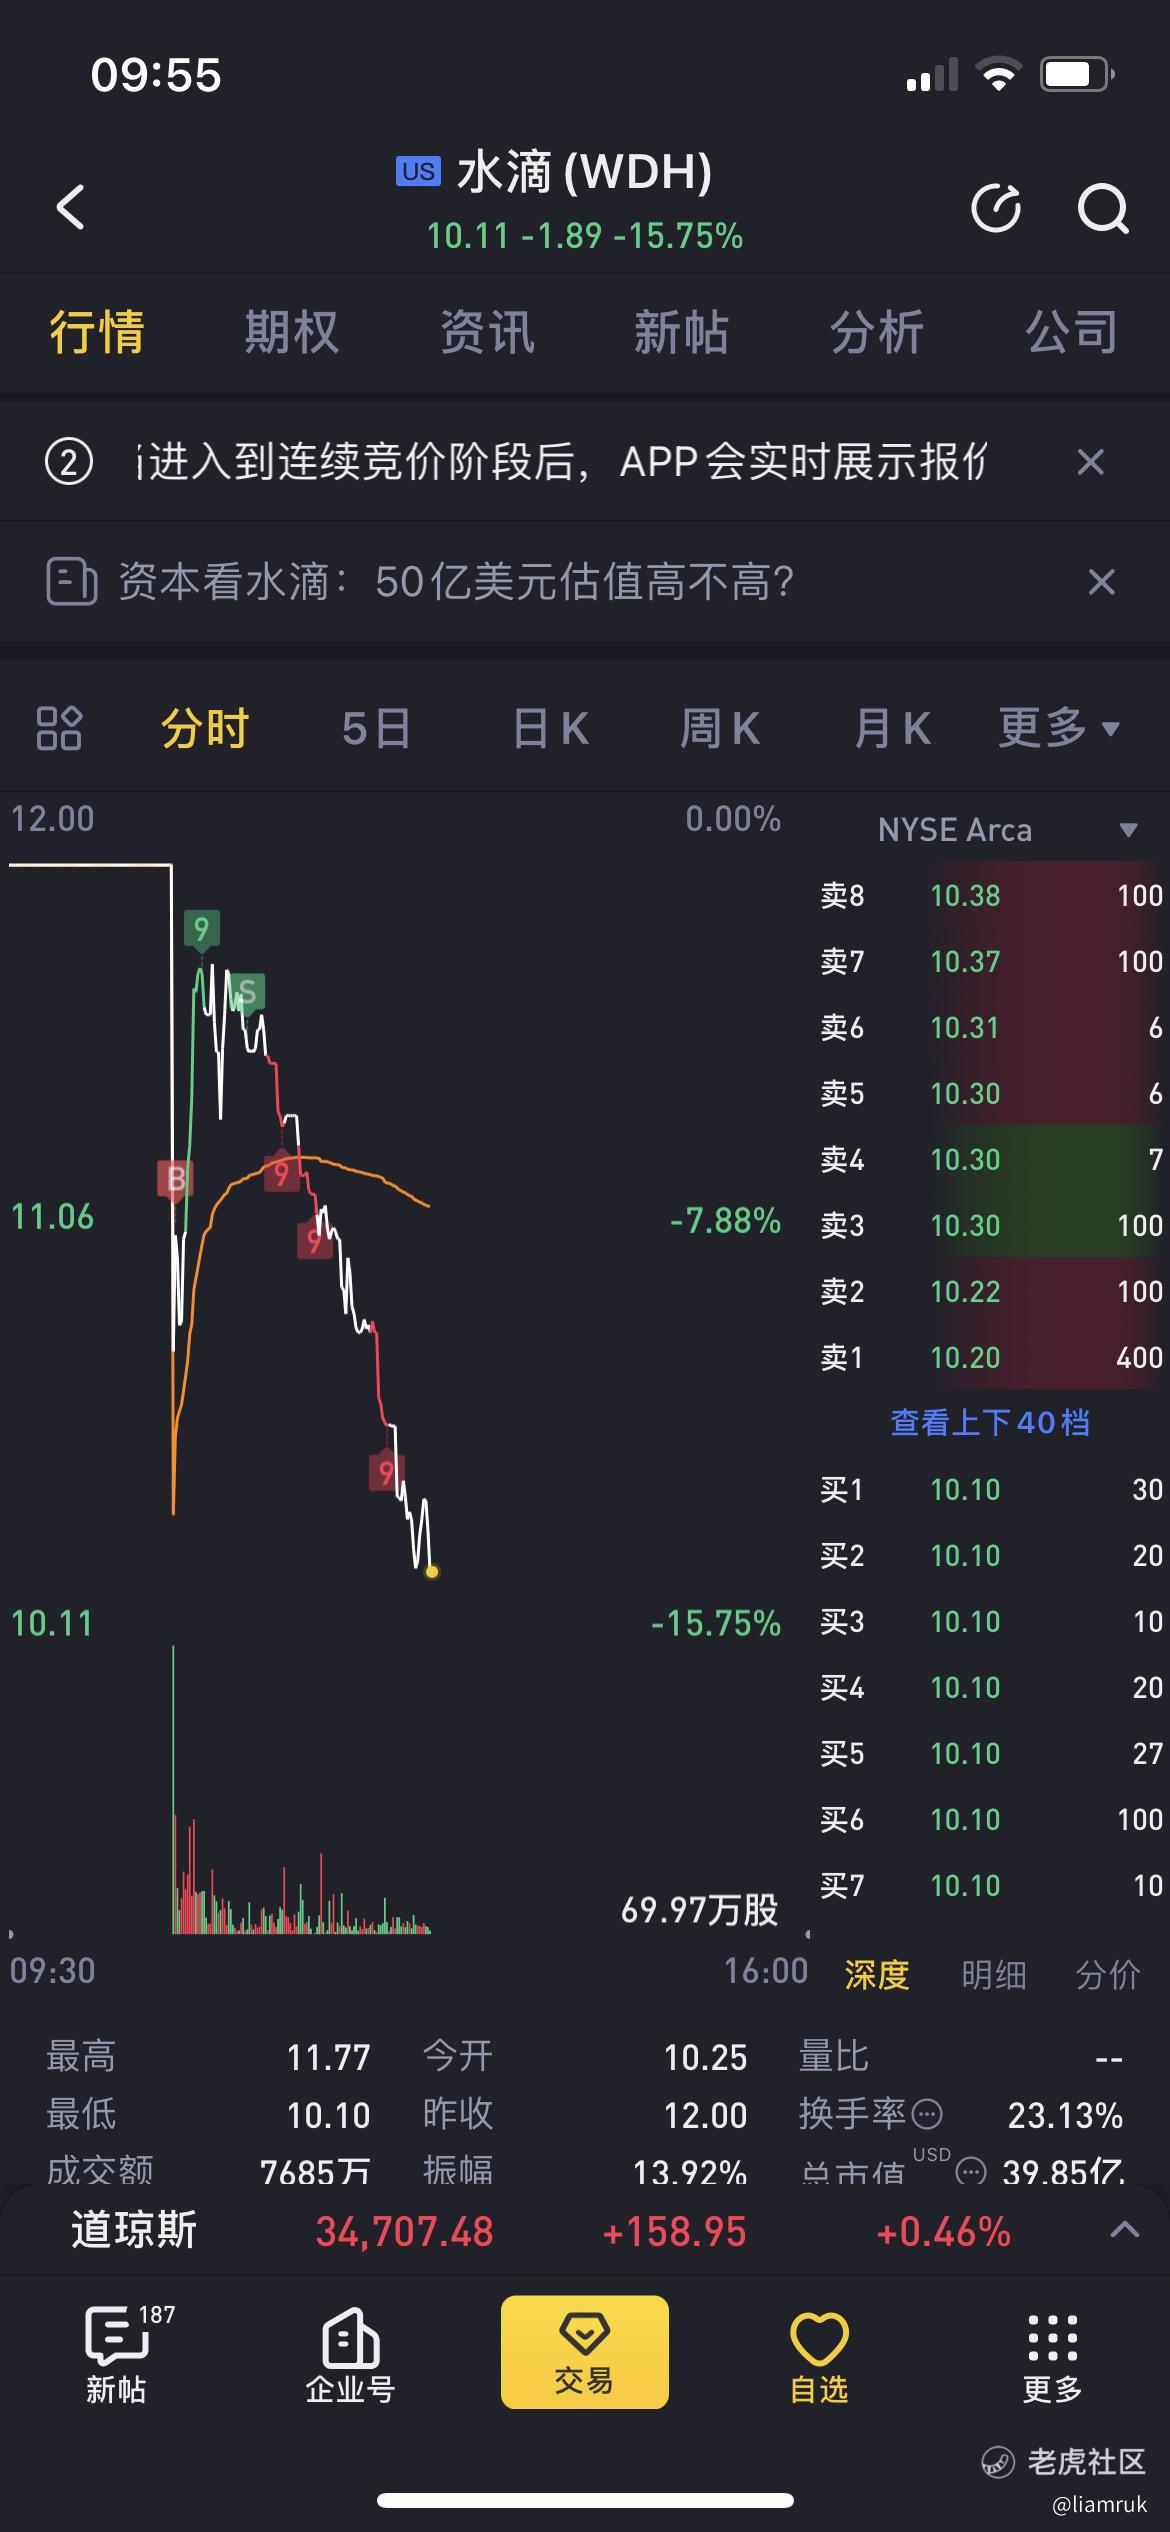Tap the 最高 11.77 value
1170x2532 pixels.
tap(328, 2057)
